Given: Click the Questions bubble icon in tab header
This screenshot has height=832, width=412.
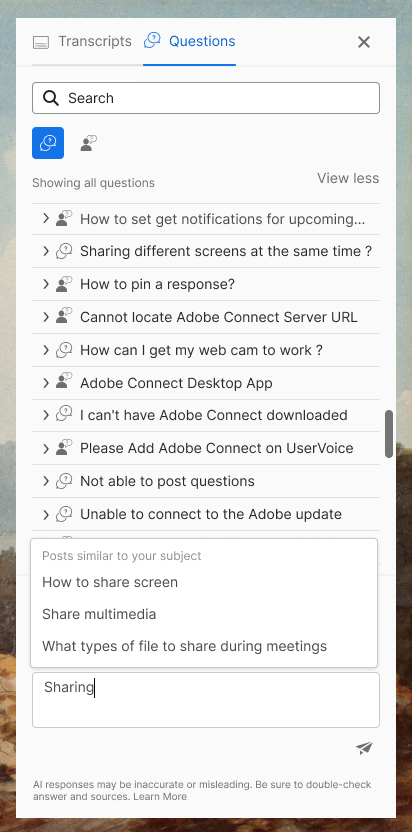Looking at the screenshot, I should click(x=152, y=41).
